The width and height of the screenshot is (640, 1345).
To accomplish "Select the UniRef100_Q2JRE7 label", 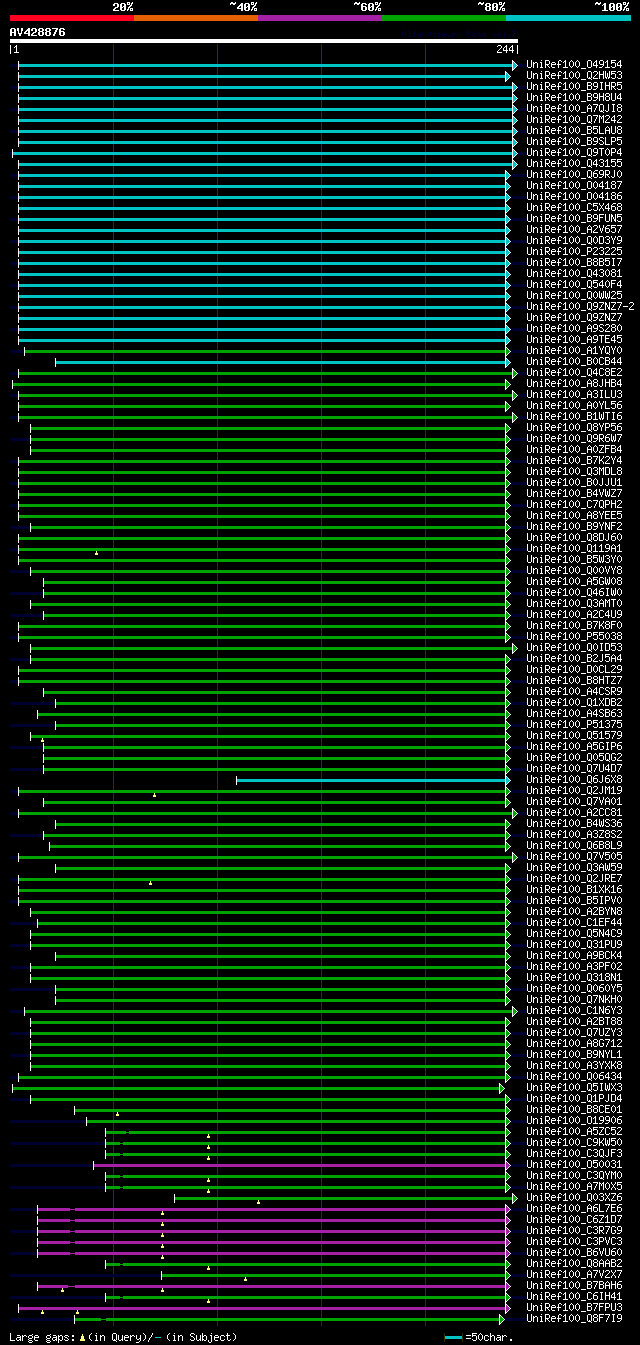I will (574, 879).
